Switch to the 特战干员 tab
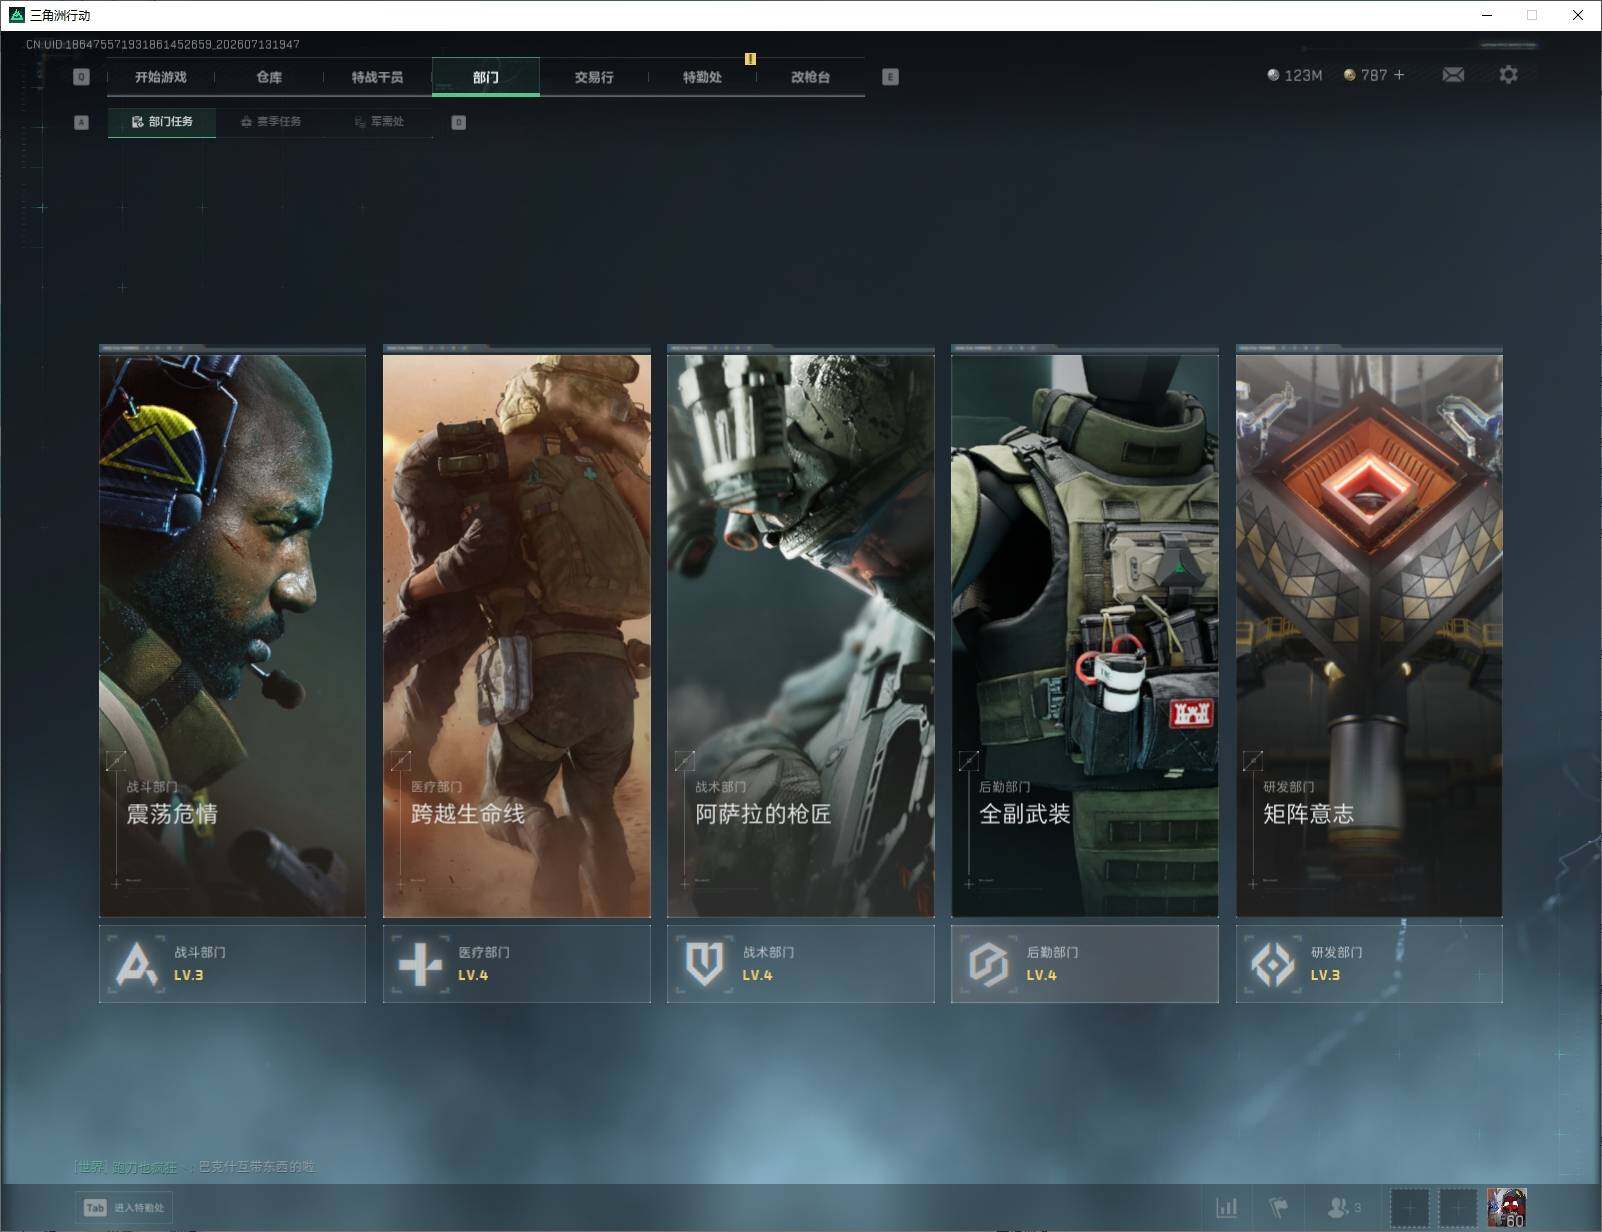1602x1232 pixels. (377, 77)
